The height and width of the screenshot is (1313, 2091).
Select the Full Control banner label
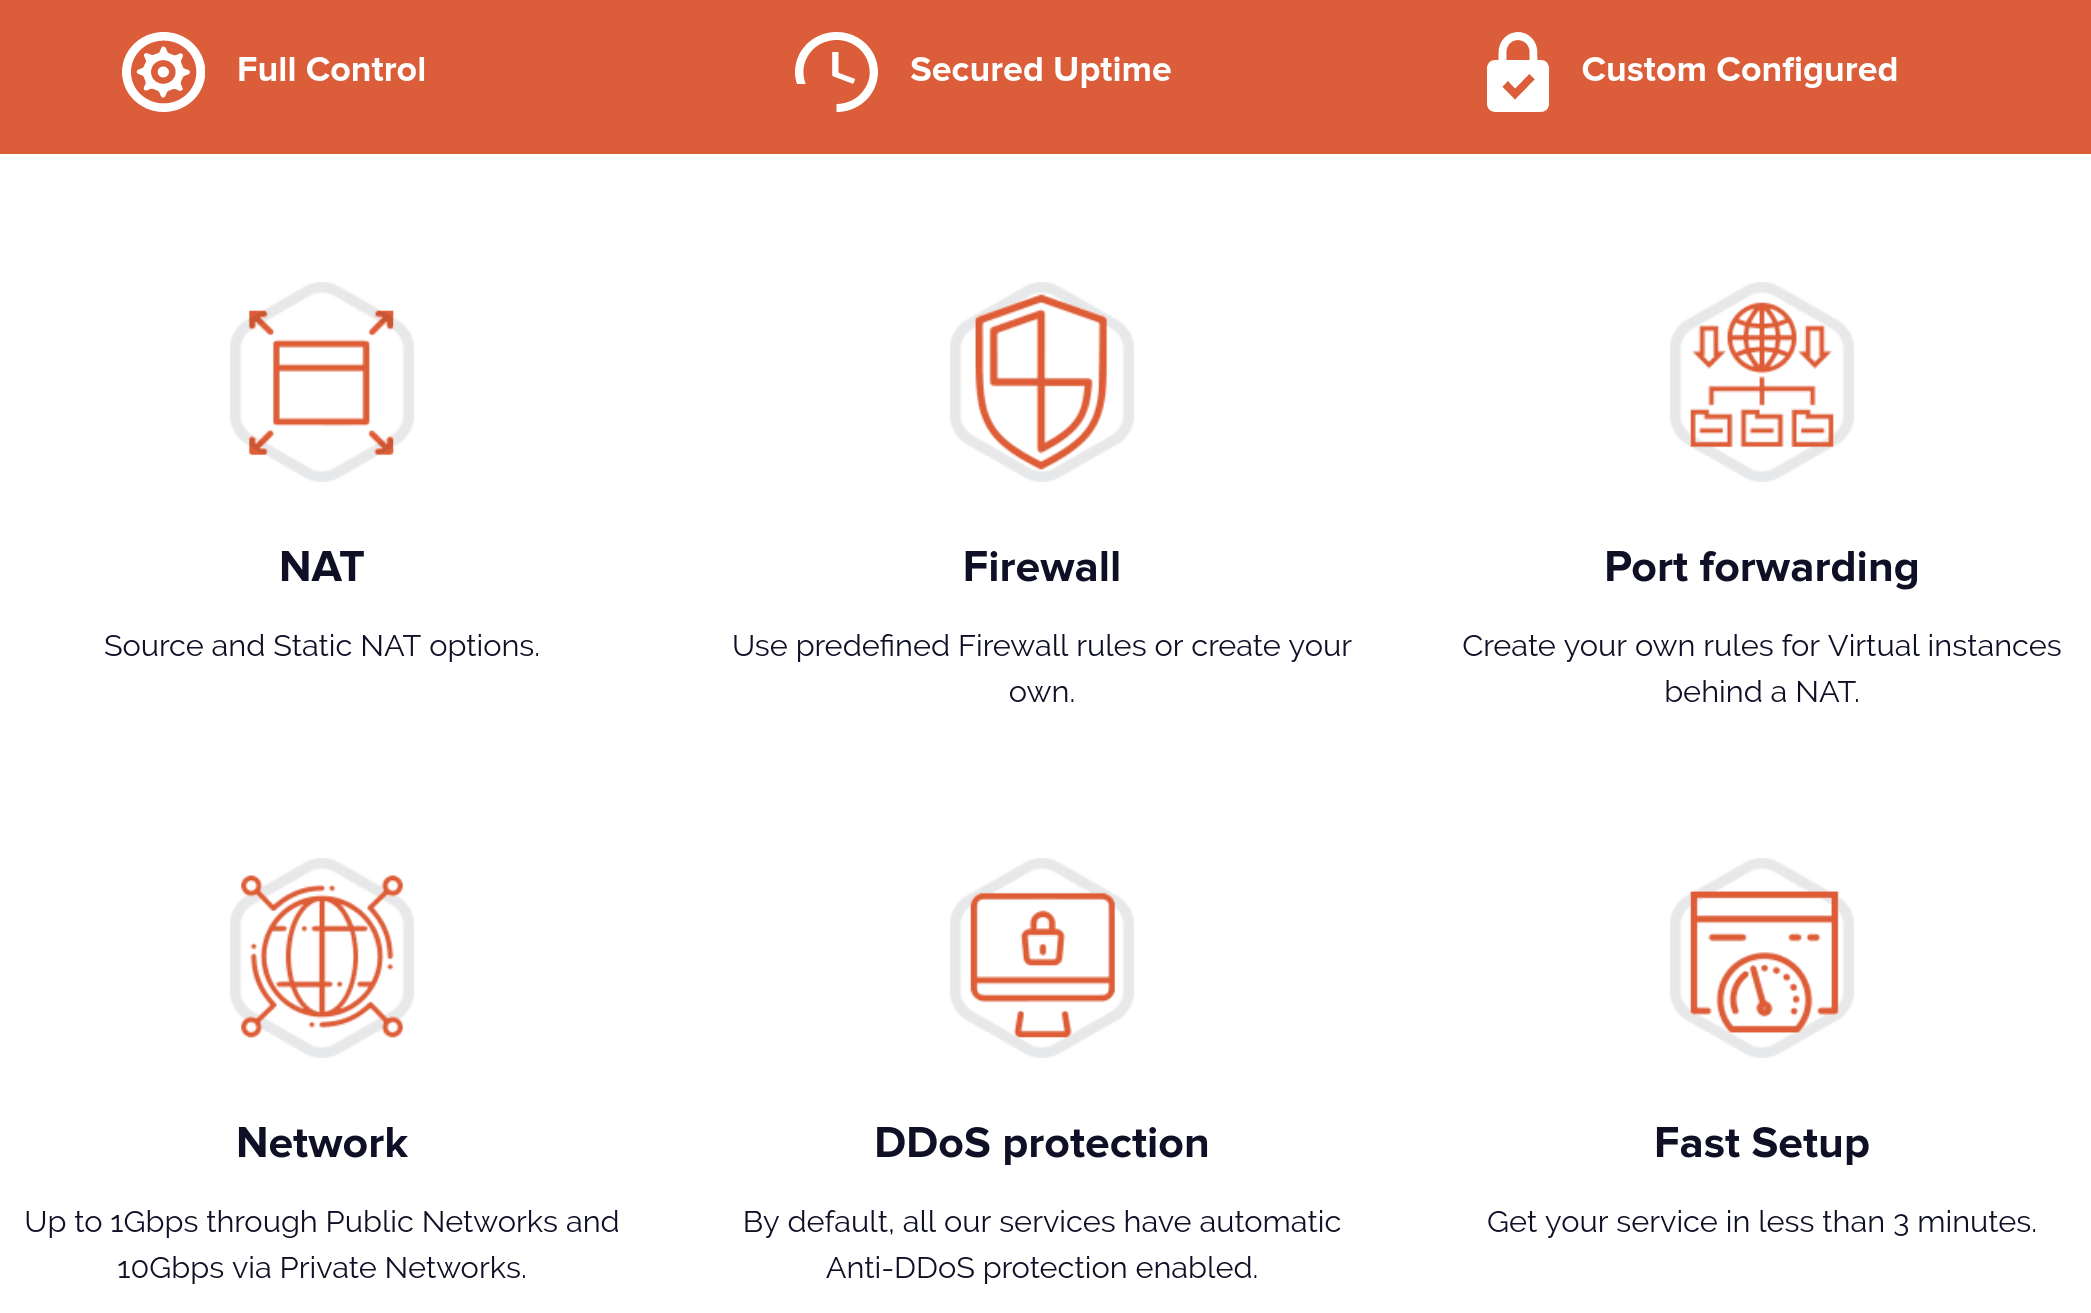tap(331, 69)
